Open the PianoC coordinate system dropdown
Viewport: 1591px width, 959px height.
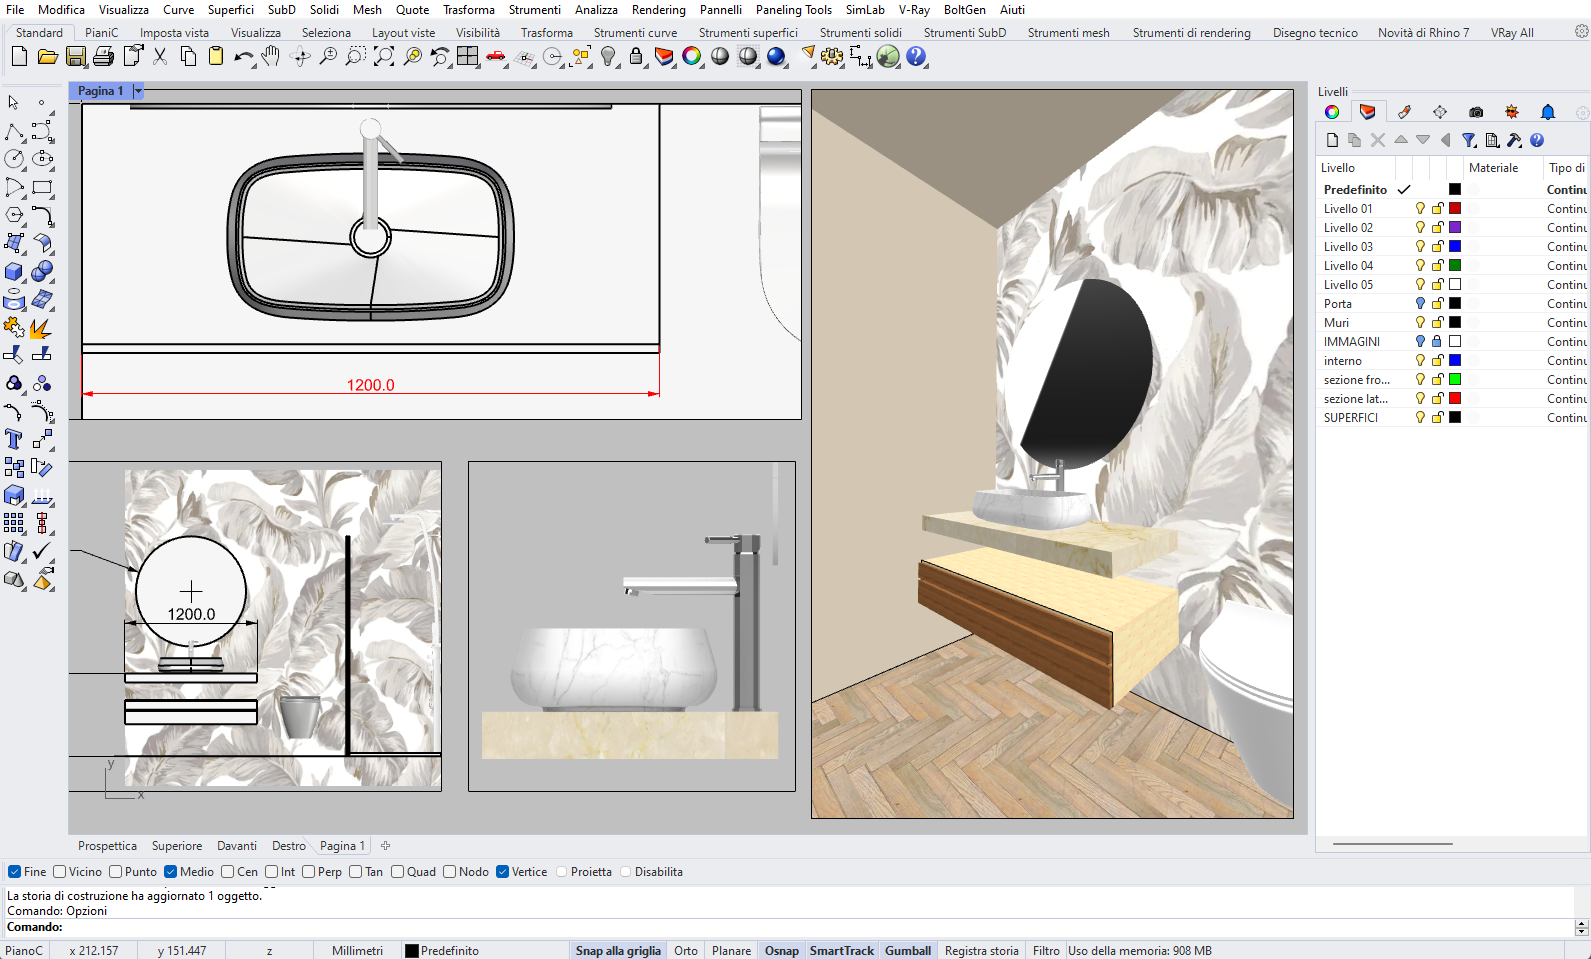(x=26, y=951)
